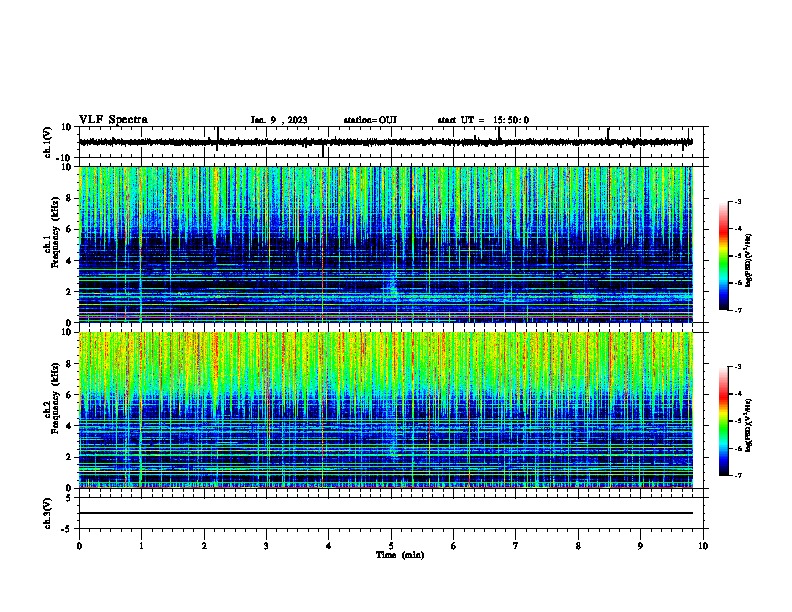Click the "-3" label on ch.1 color scale

[x=738, y=201]
